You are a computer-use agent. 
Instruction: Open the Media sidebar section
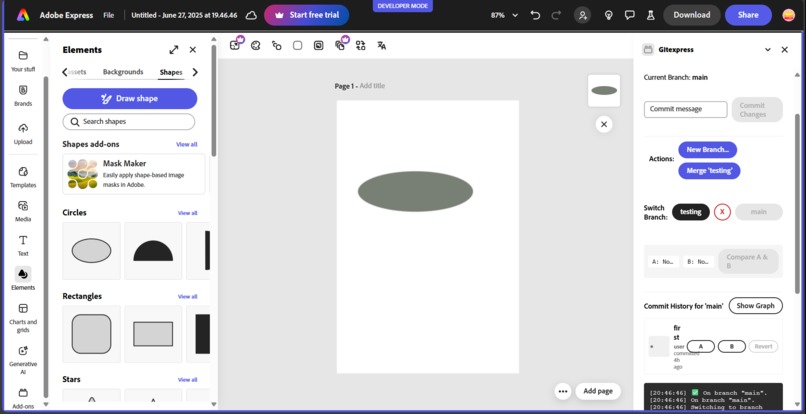point(23,211)
